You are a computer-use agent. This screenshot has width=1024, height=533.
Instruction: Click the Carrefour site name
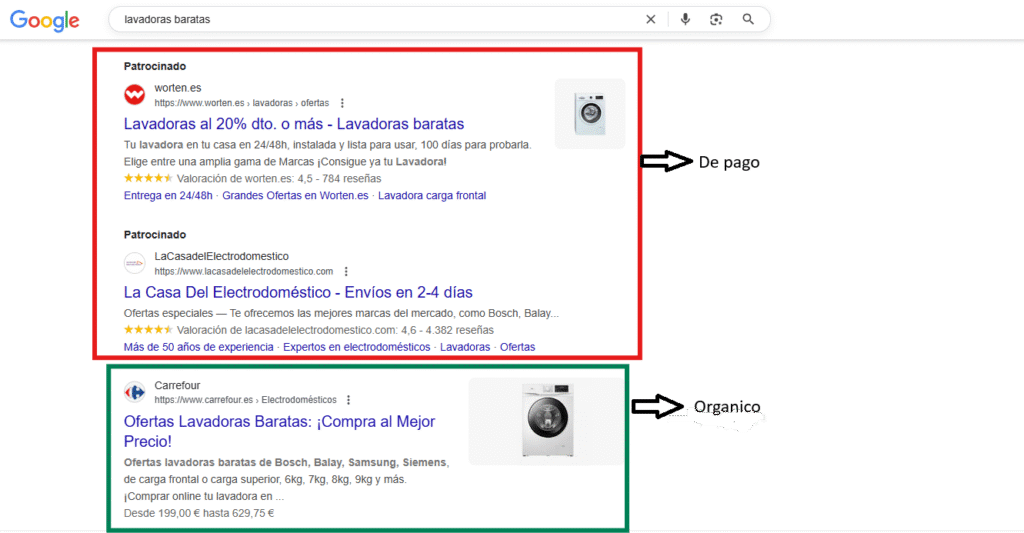click(177, 385)
